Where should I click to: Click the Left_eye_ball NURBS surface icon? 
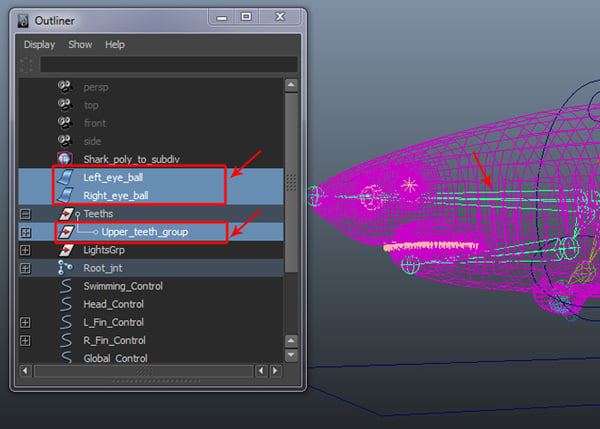[65, 177]
